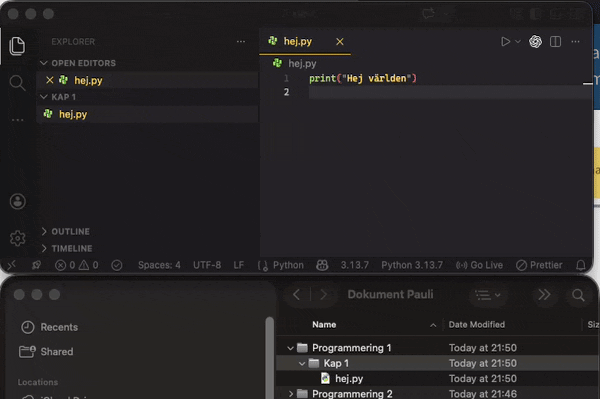Close hej.py in Open Editors list
This screenshot has width=600, height=399.
(x=50, y=80)
